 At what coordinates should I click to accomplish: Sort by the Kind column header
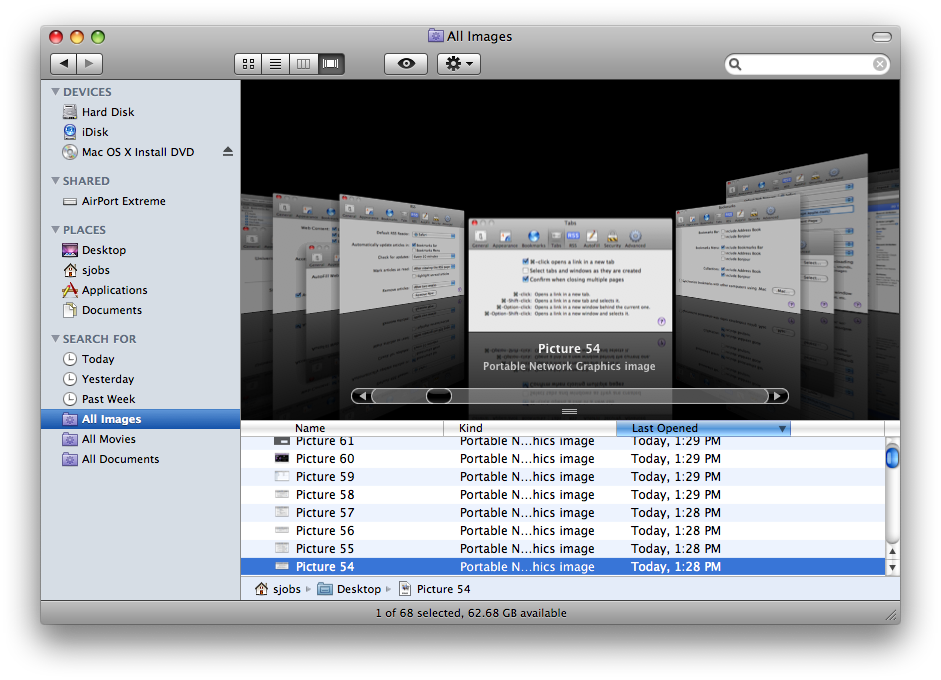pos(530,428)
